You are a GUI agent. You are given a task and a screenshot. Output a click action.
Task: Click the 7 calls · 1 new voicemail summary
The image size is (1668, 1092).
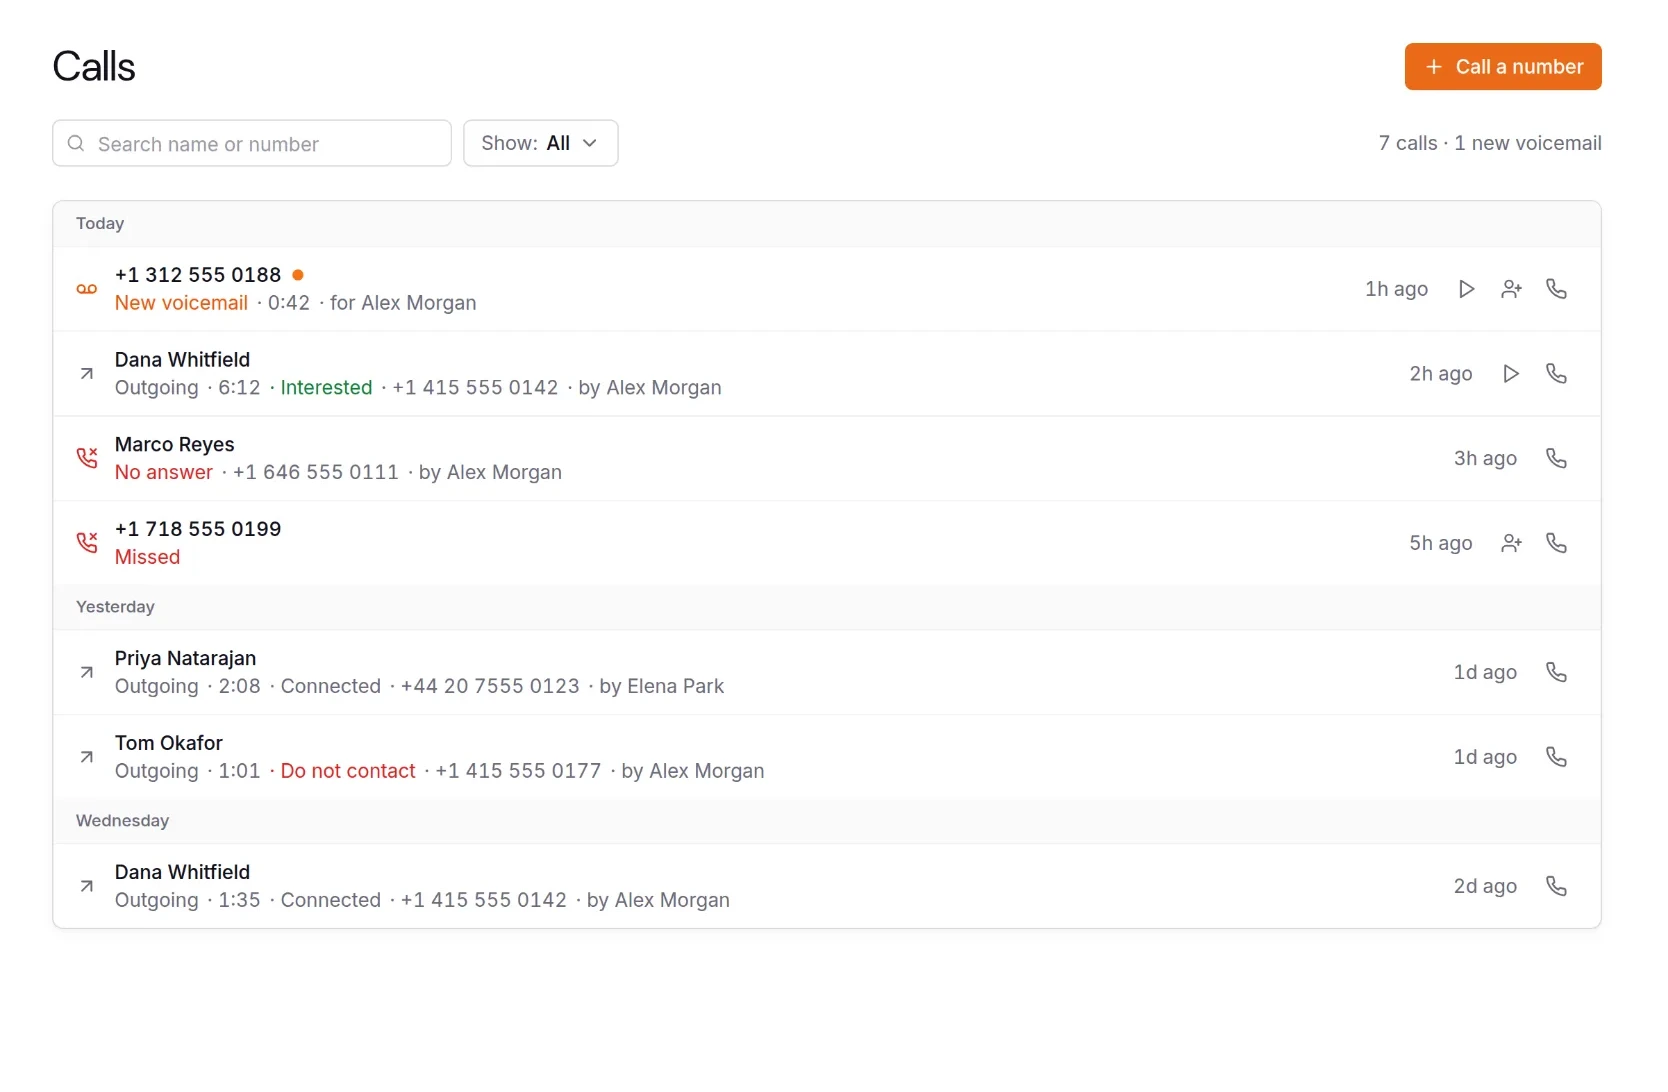pos(1490,143)
